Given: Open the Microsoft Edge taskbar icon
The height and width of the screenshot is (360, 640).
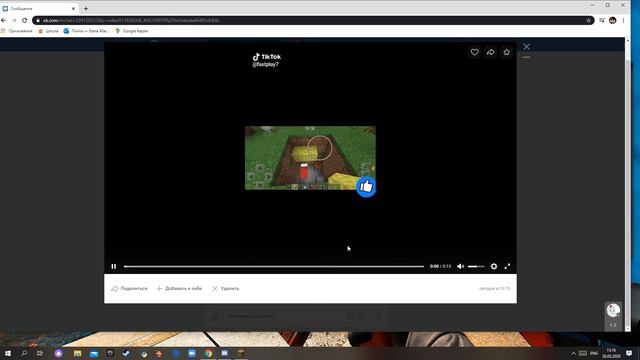Looking at the screenshot, I should pos(176,353).
